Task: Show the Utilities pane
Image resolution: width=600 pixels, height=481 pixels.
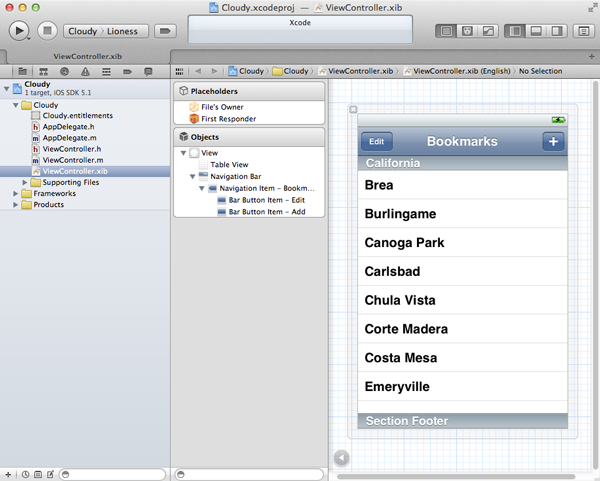Action: click(x=557, y=31)
